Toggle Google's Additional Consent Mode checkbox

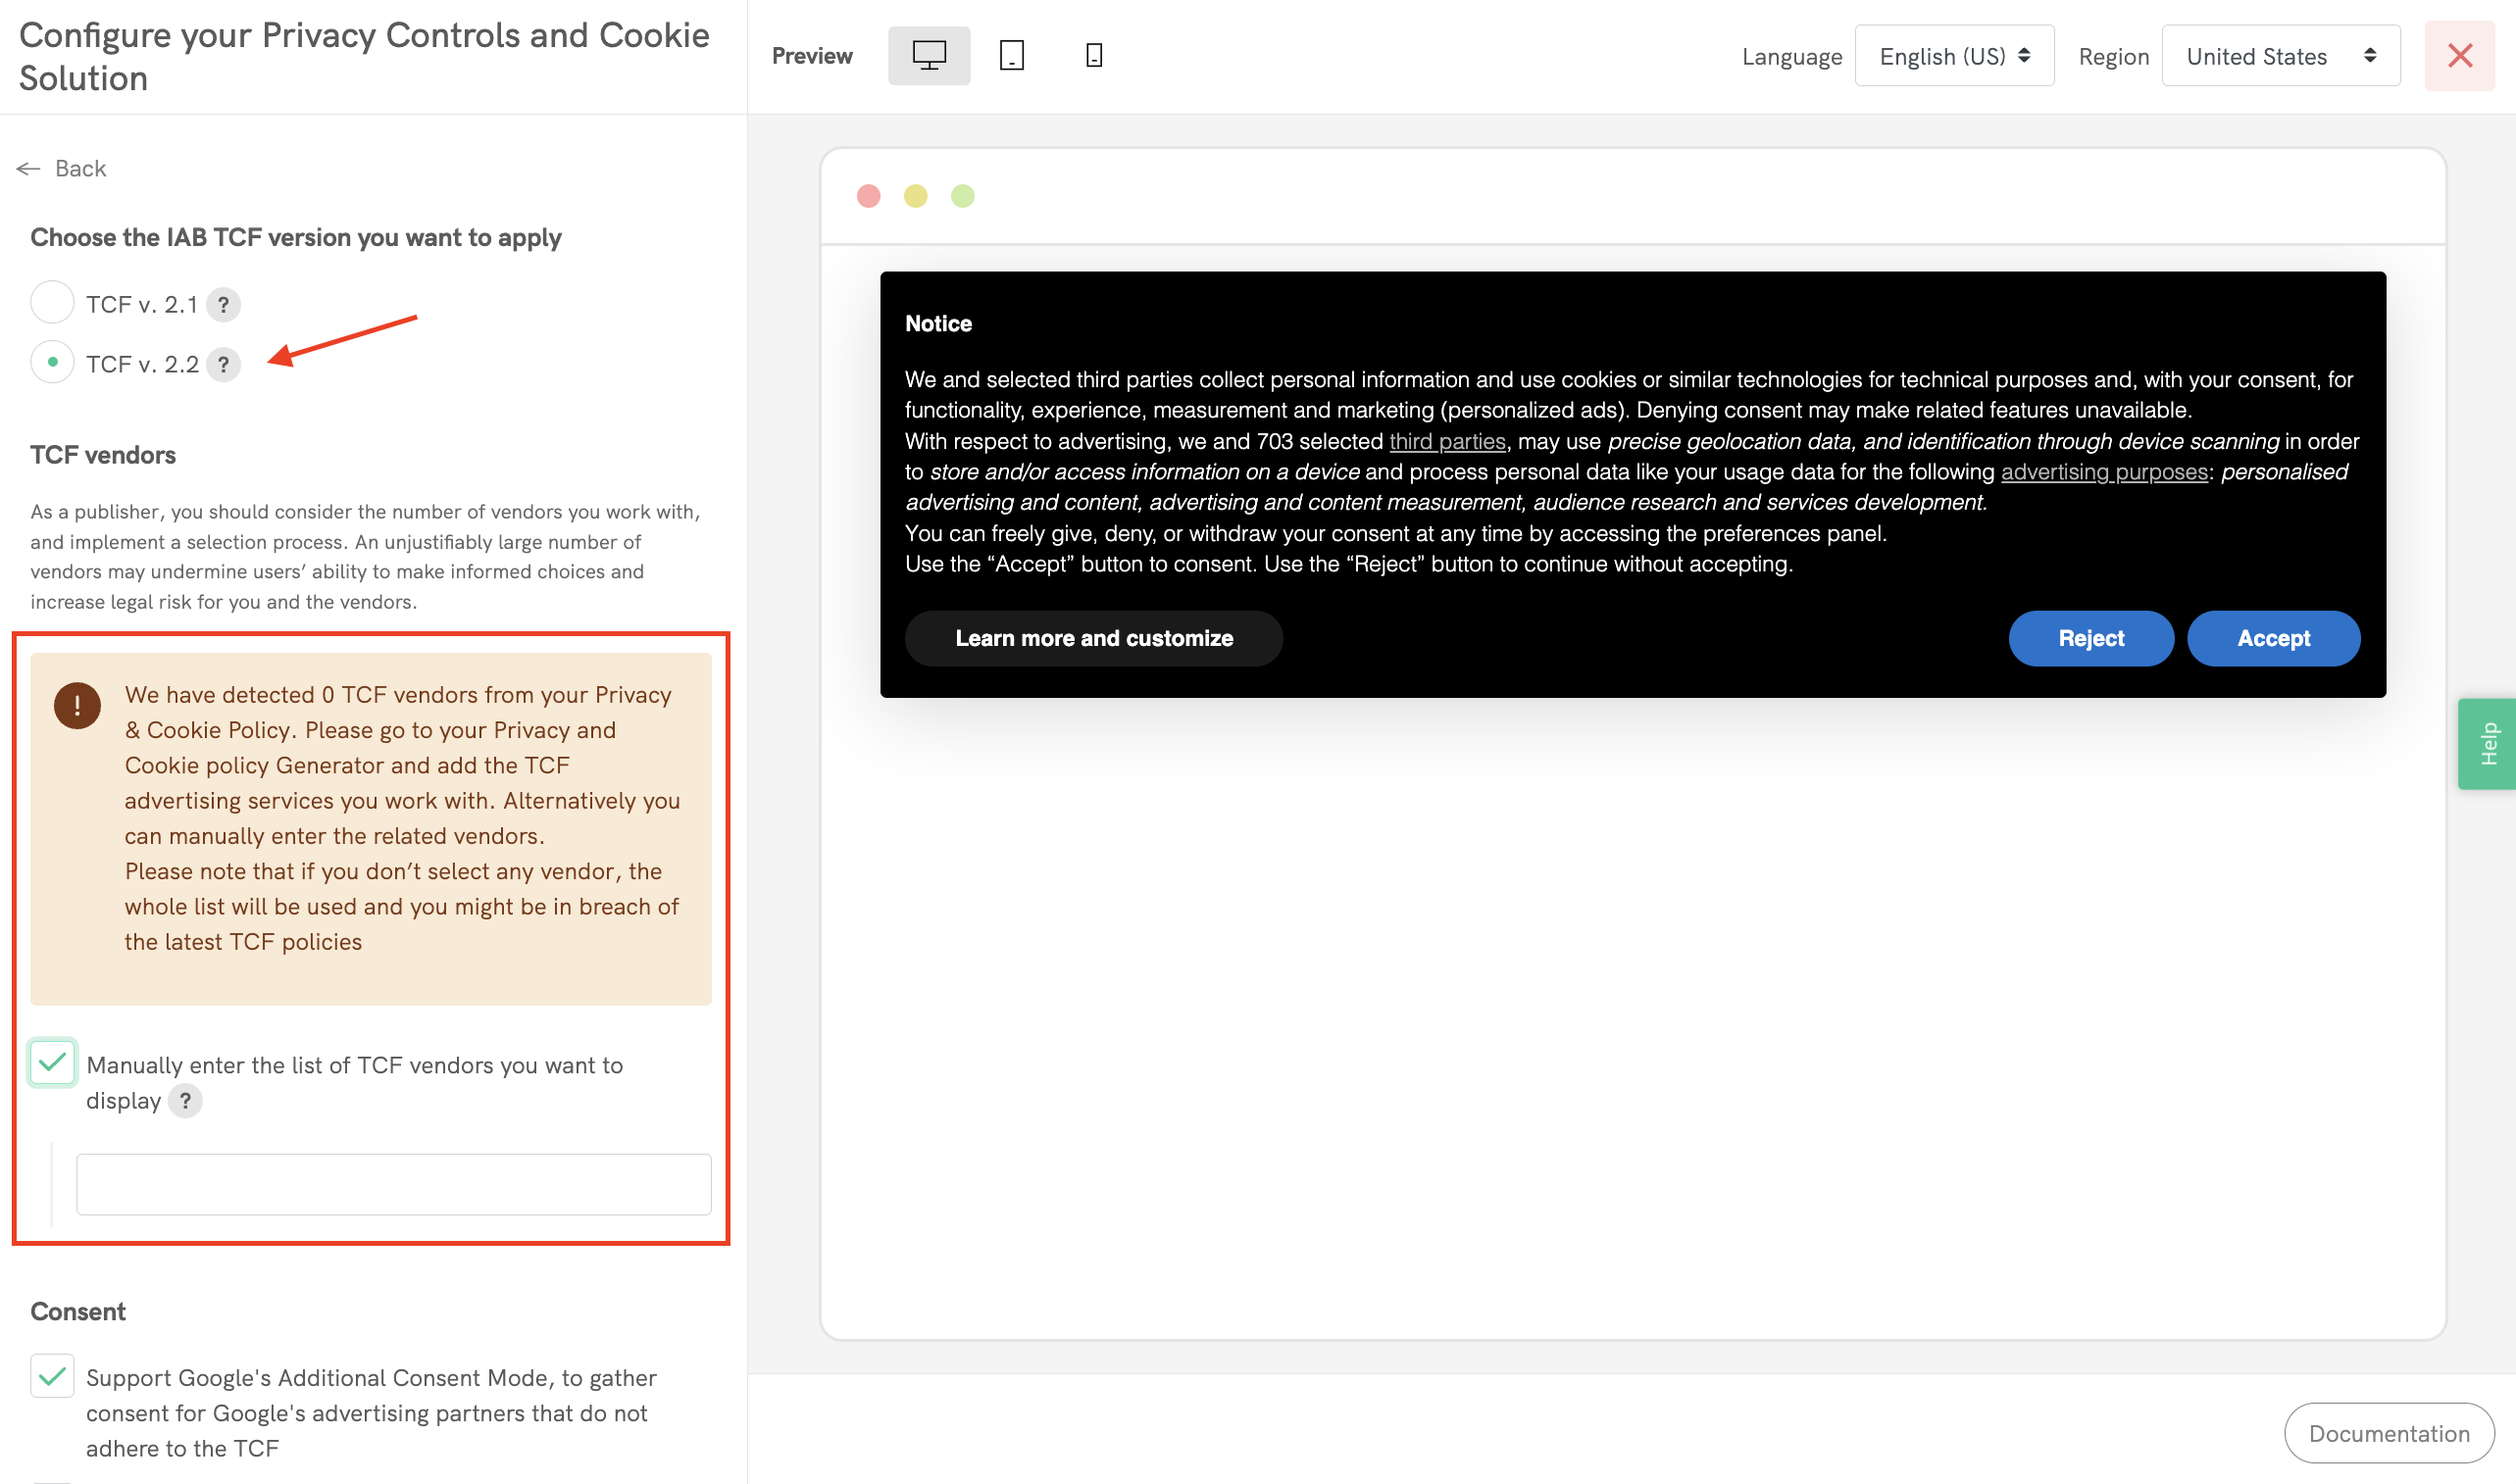click(x=52, y=1376)
